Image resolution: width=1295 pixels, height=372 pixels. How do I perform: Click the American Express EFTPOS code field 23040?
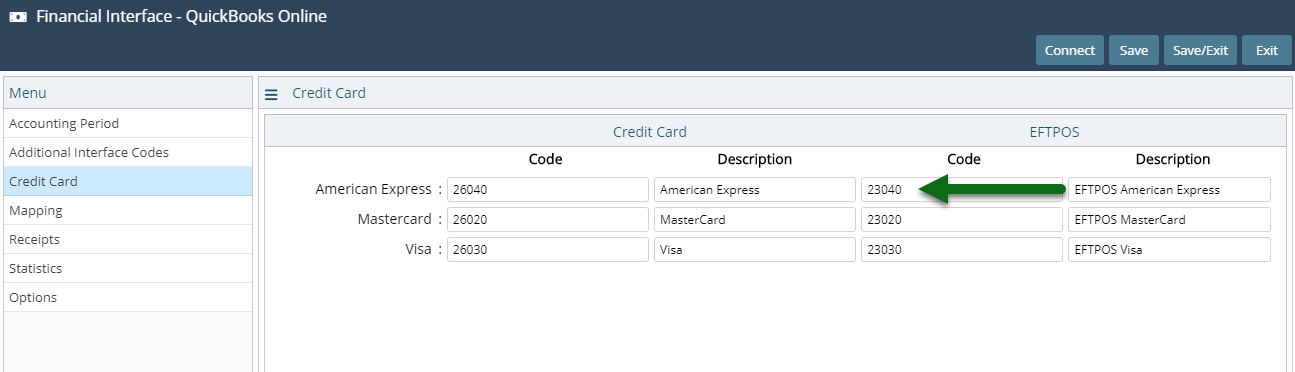(x=962, y=189)
